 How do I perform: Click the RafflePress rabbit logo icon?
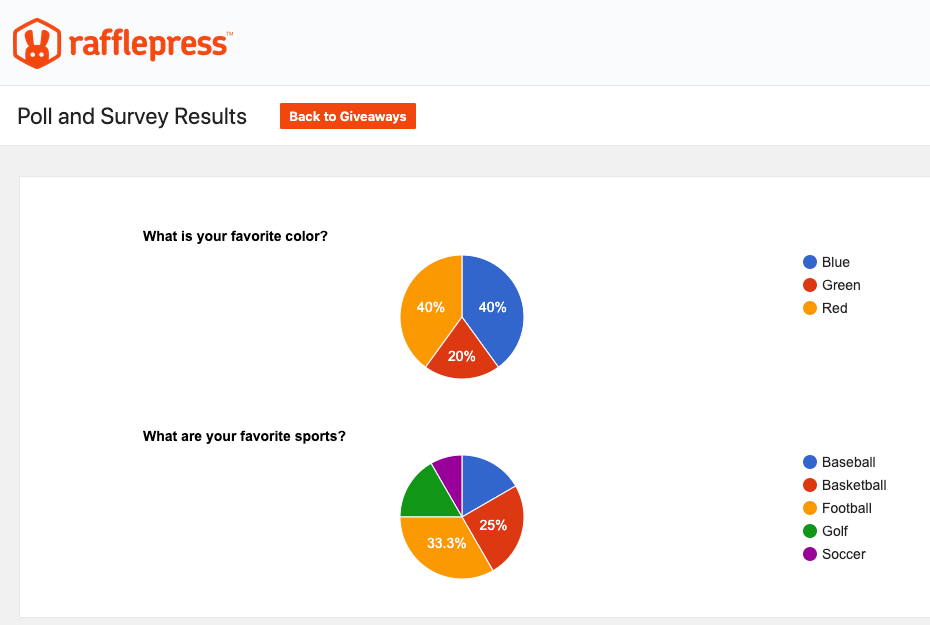tap(37, 43)
